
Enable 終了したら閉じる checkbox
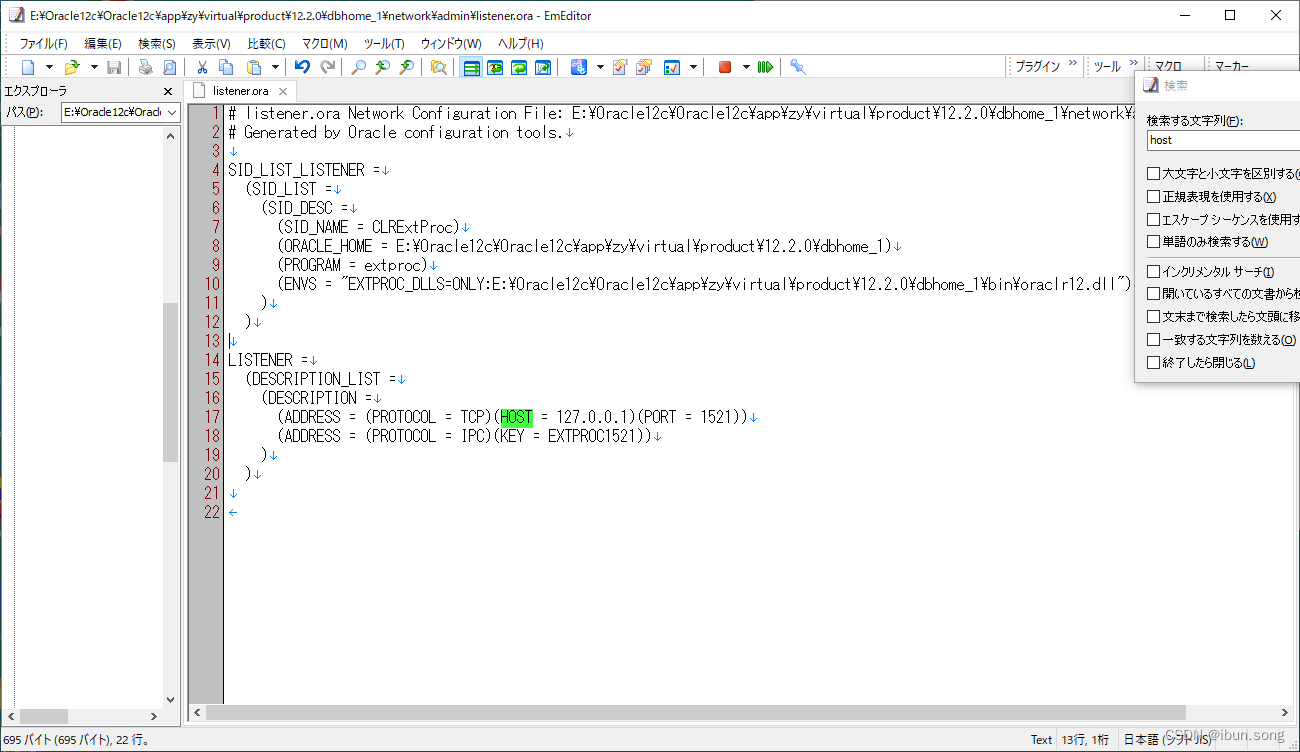[x=1153, y=363]
